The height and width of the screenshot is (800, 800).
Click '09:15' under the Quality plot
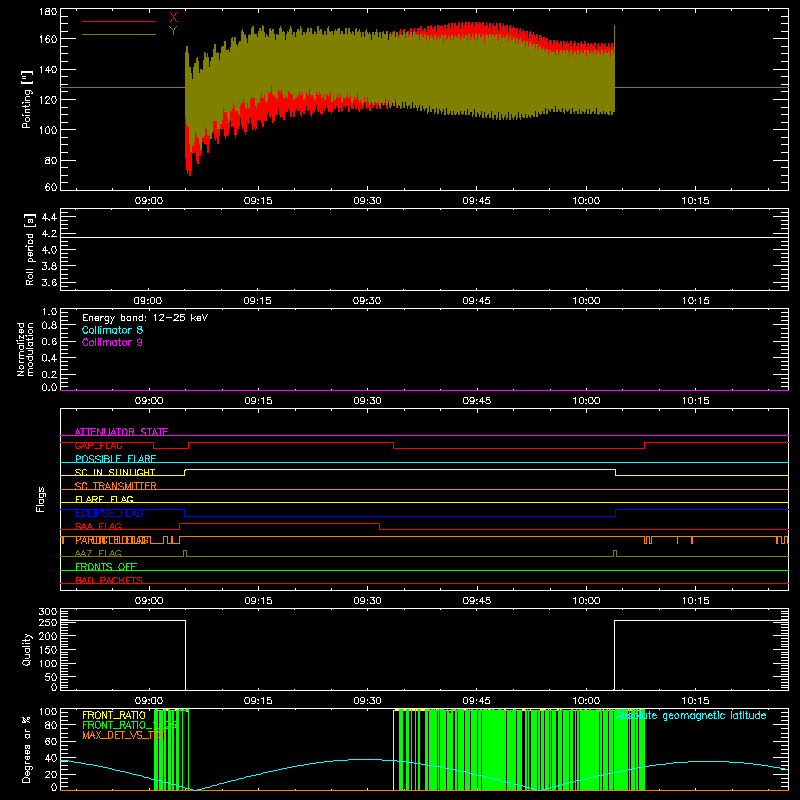[258, 701]
